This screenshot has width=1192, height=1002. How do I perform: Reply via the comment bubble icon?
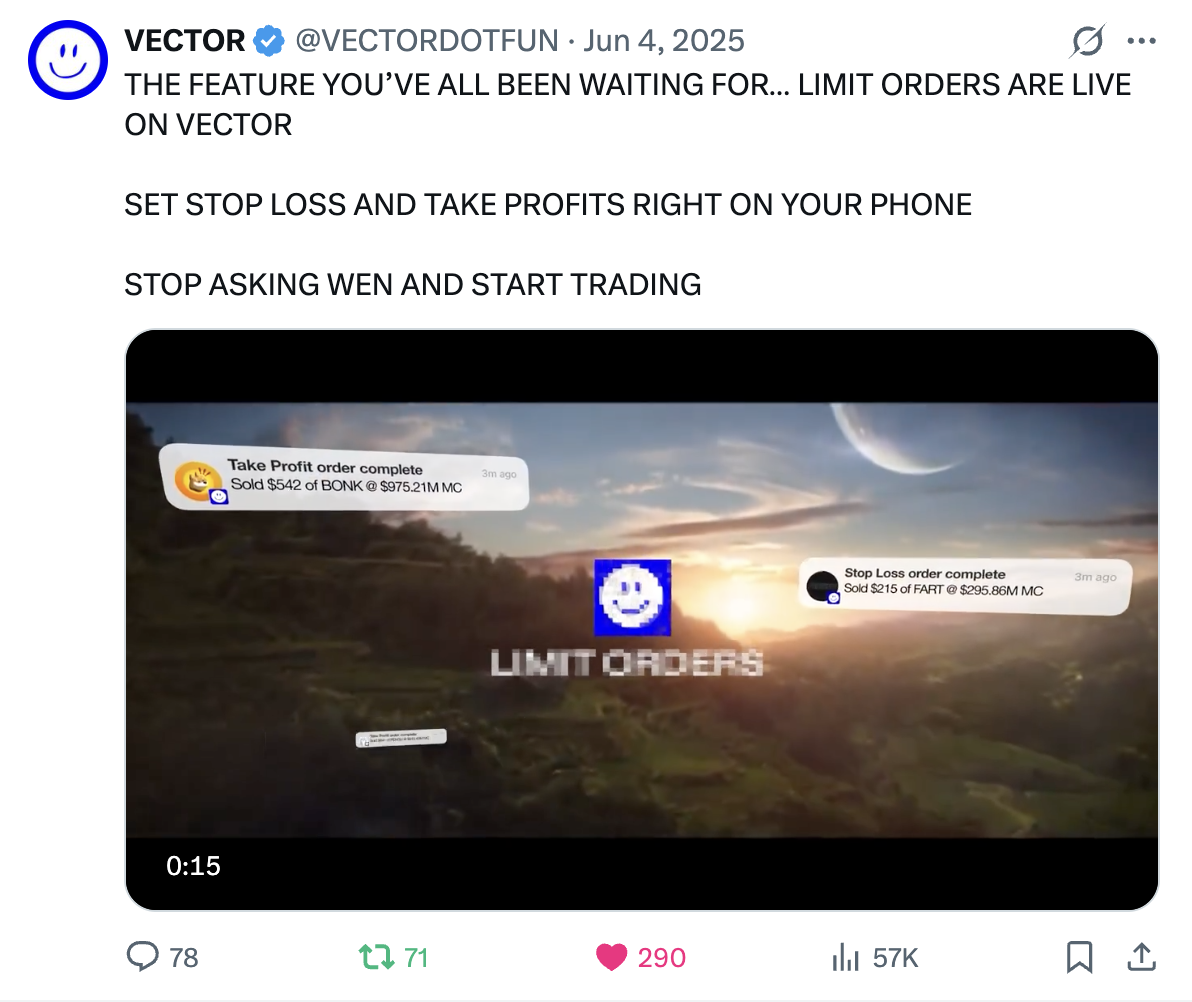(x=142, y=956)
